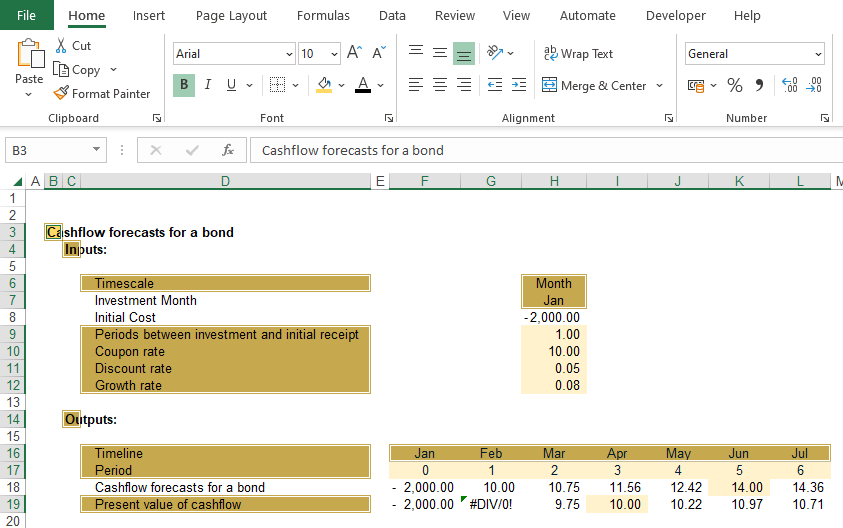Toggle Bold formatting
This screenshot has height=528, width=843.
click(x=184, y=86)
